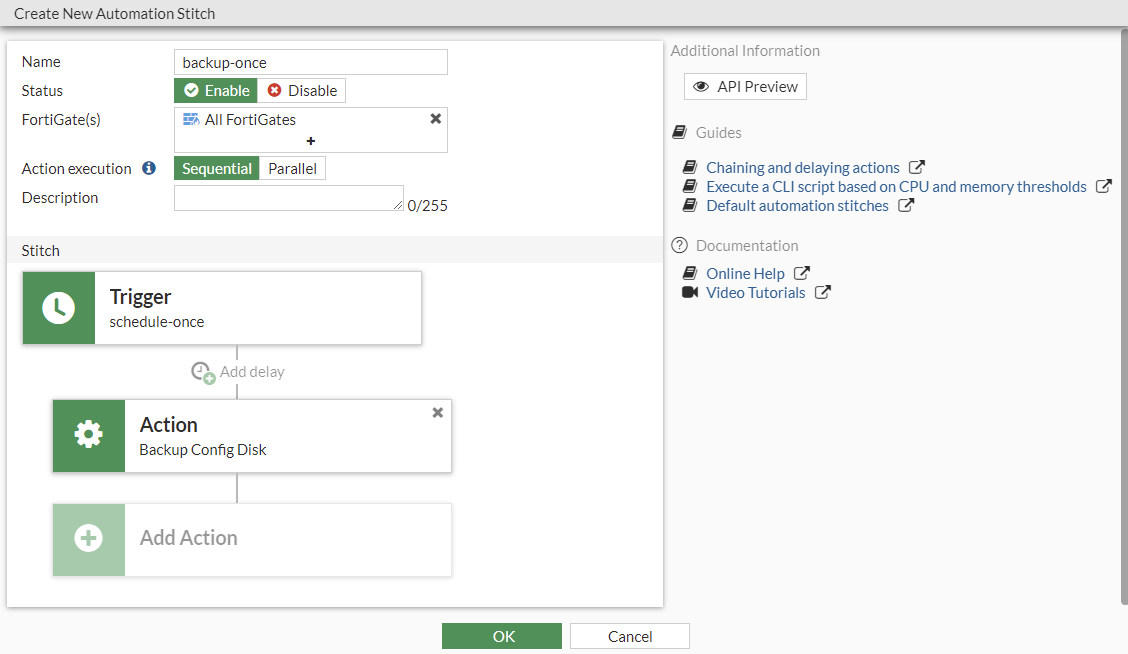Open Chaining and delaying actions guide
The width and height of the screenshot is (1128, 654).
[802, 168]
